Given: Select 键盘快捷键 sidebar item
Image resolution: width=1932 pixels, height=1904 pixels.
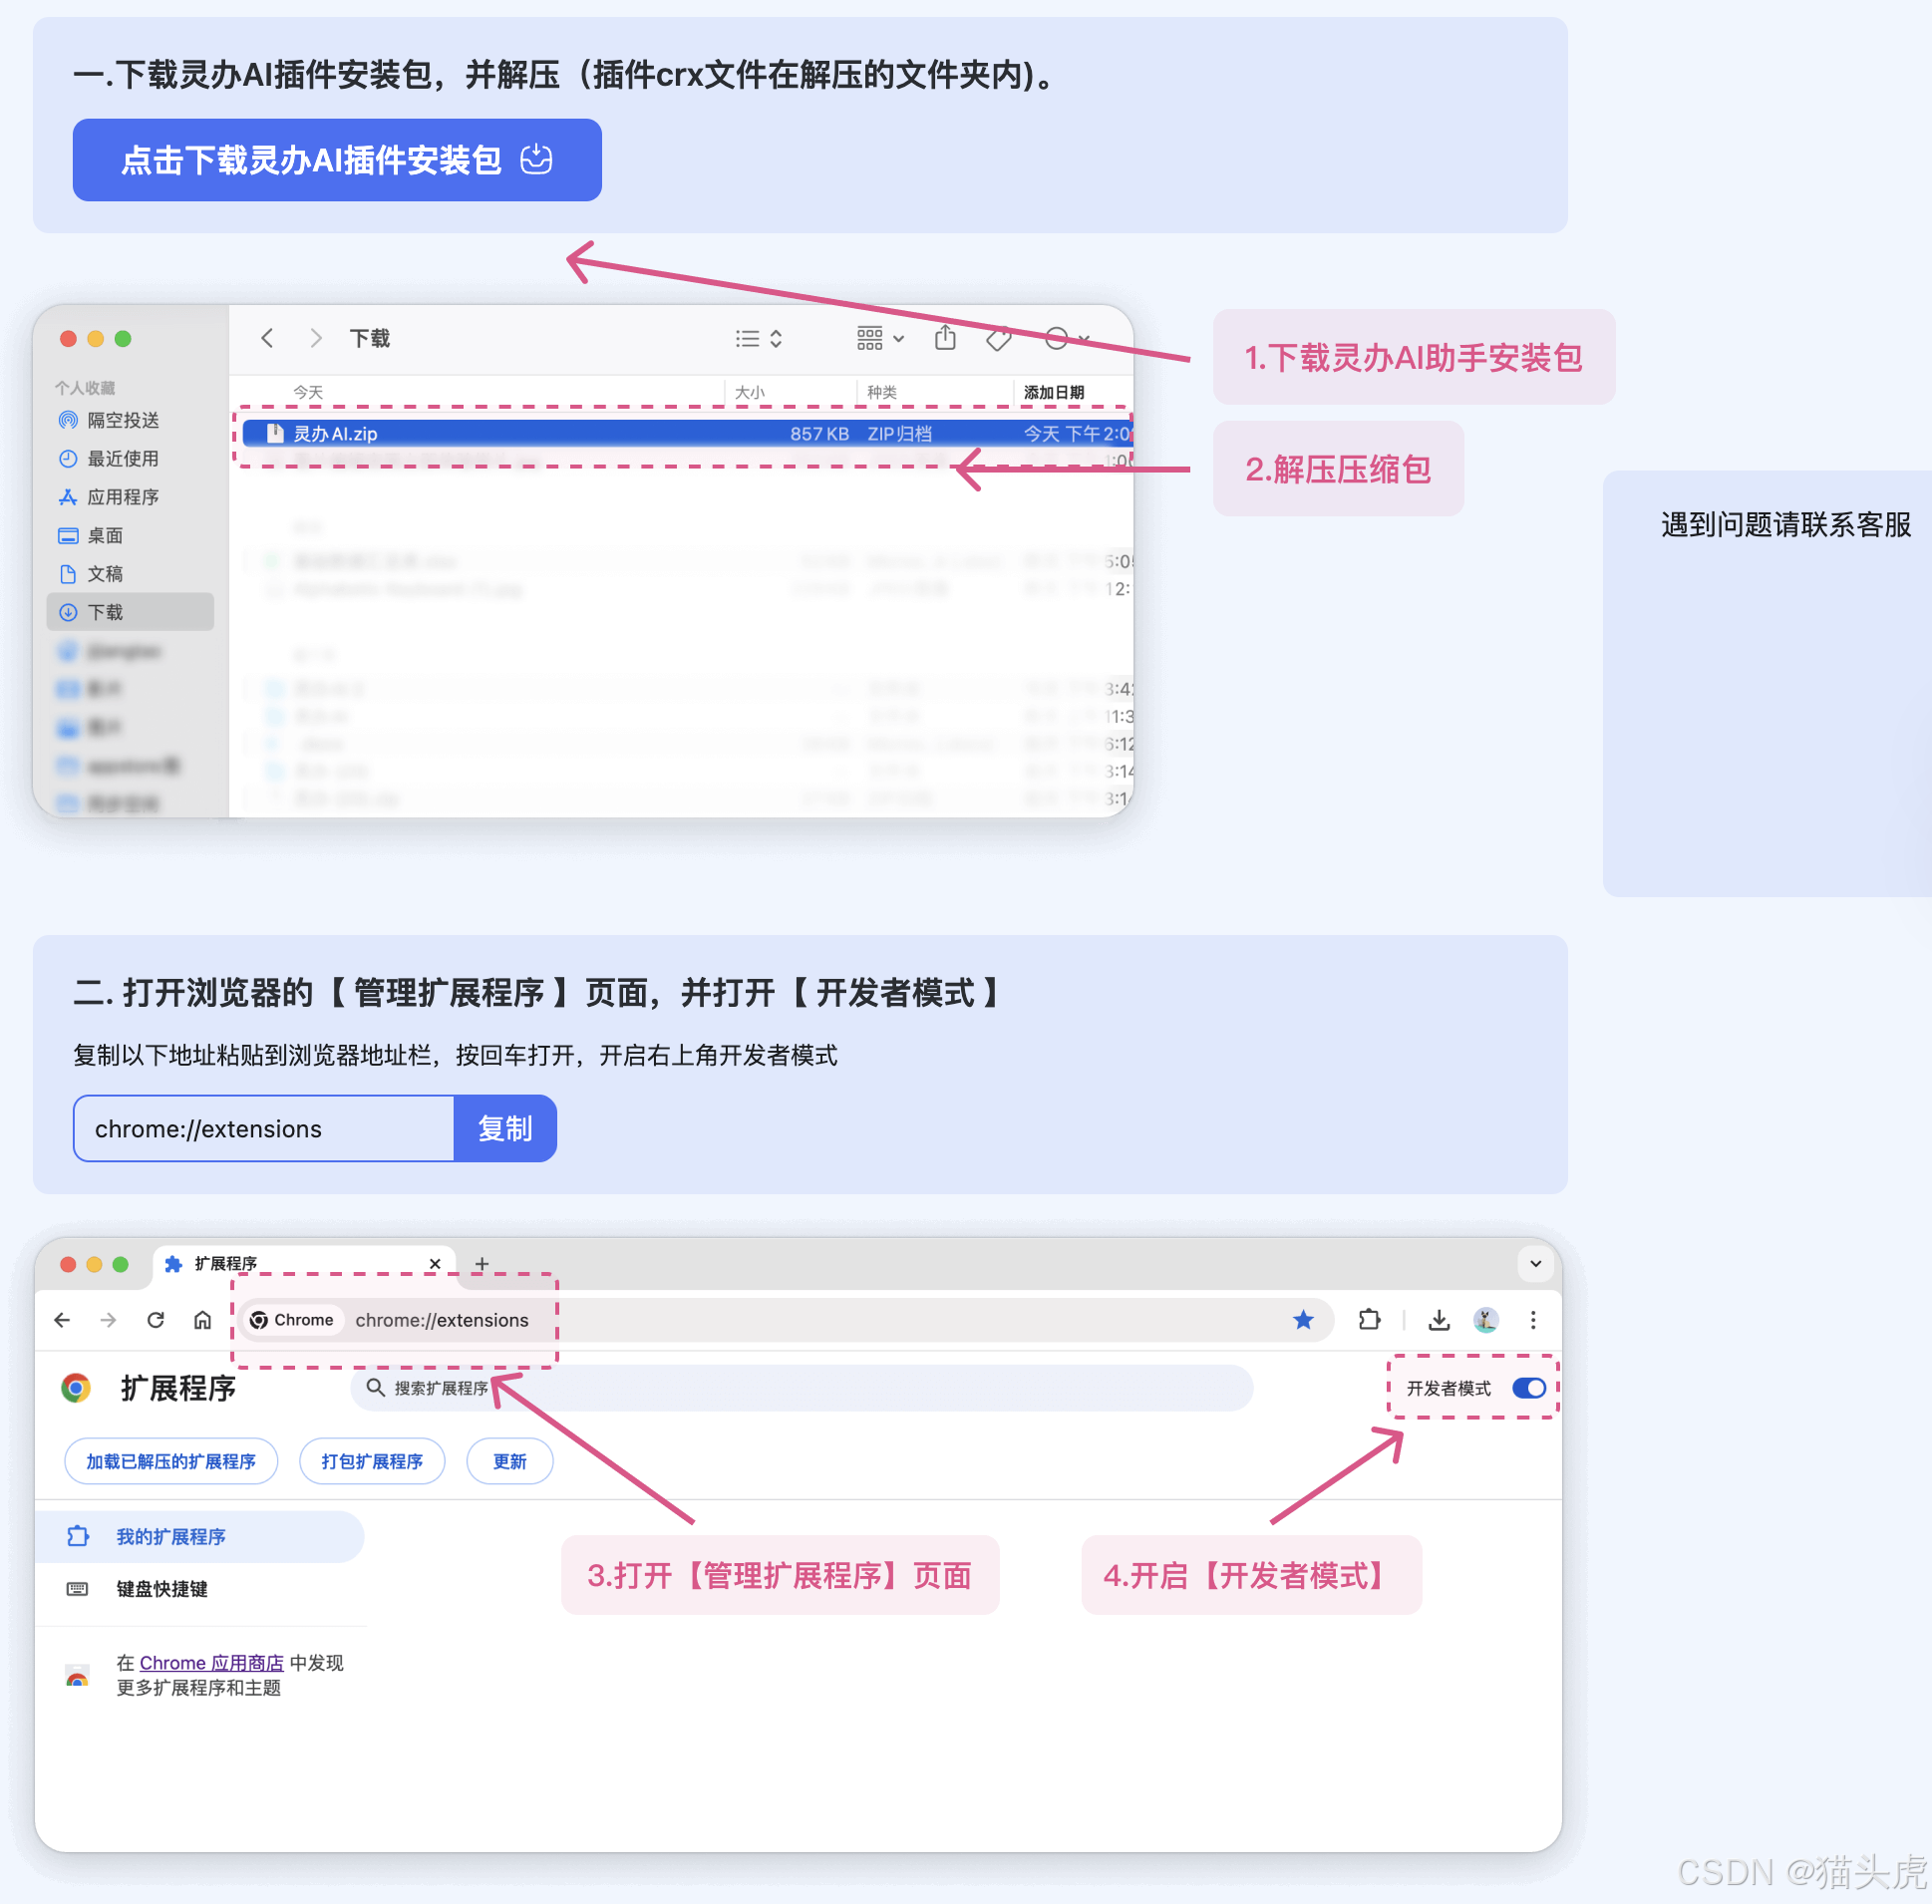Looking at the screenshot, I should click(162, 1589).
